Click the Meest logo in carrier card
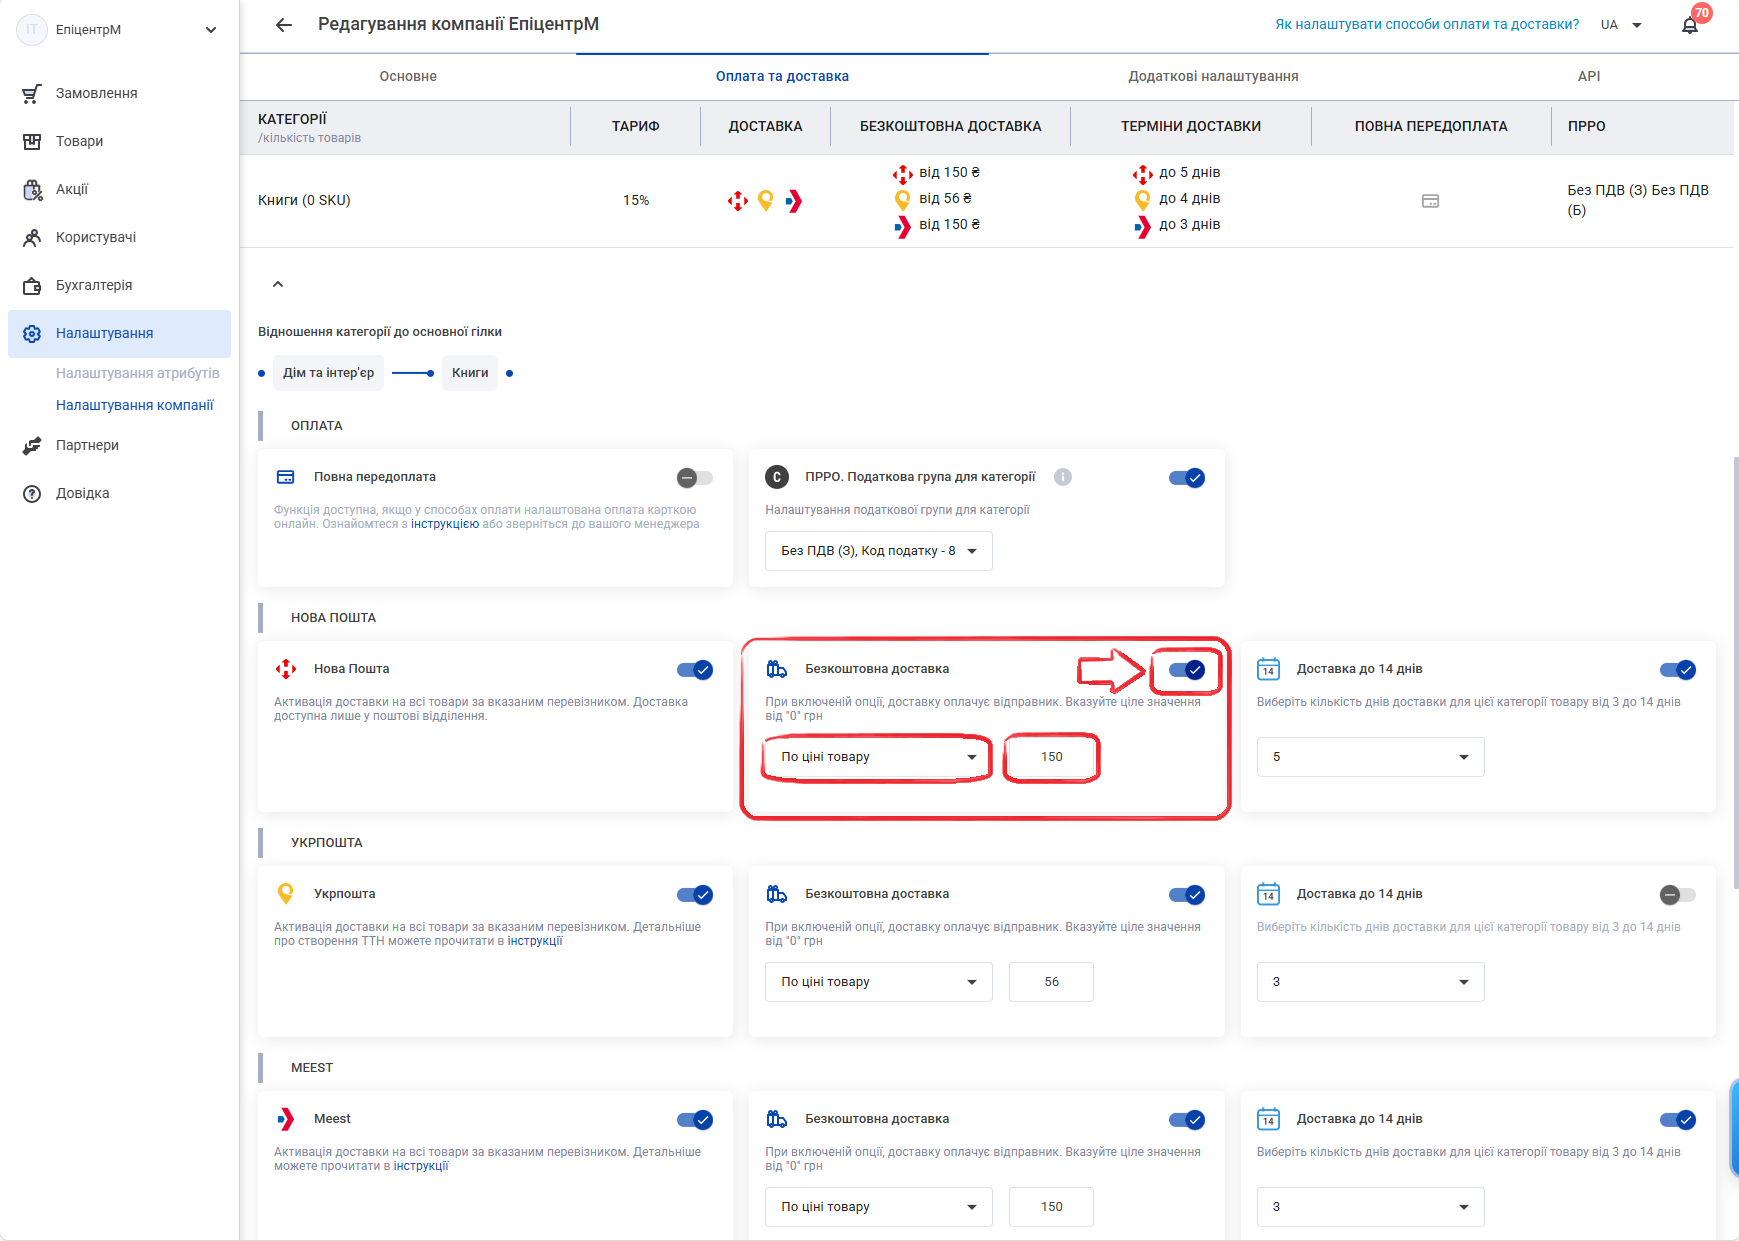 pyautogui.click(x=286, y=1119)
